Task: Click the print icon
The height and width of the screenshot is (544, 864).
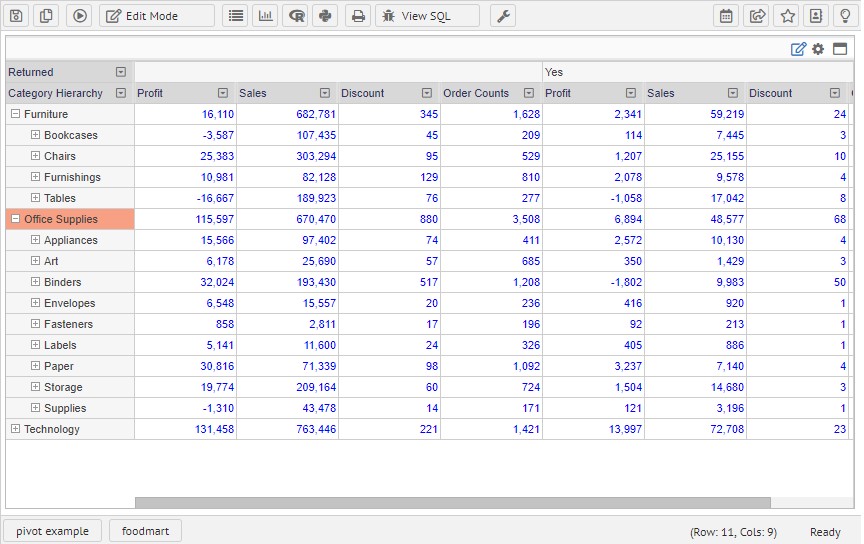Action: pos(357,16)
